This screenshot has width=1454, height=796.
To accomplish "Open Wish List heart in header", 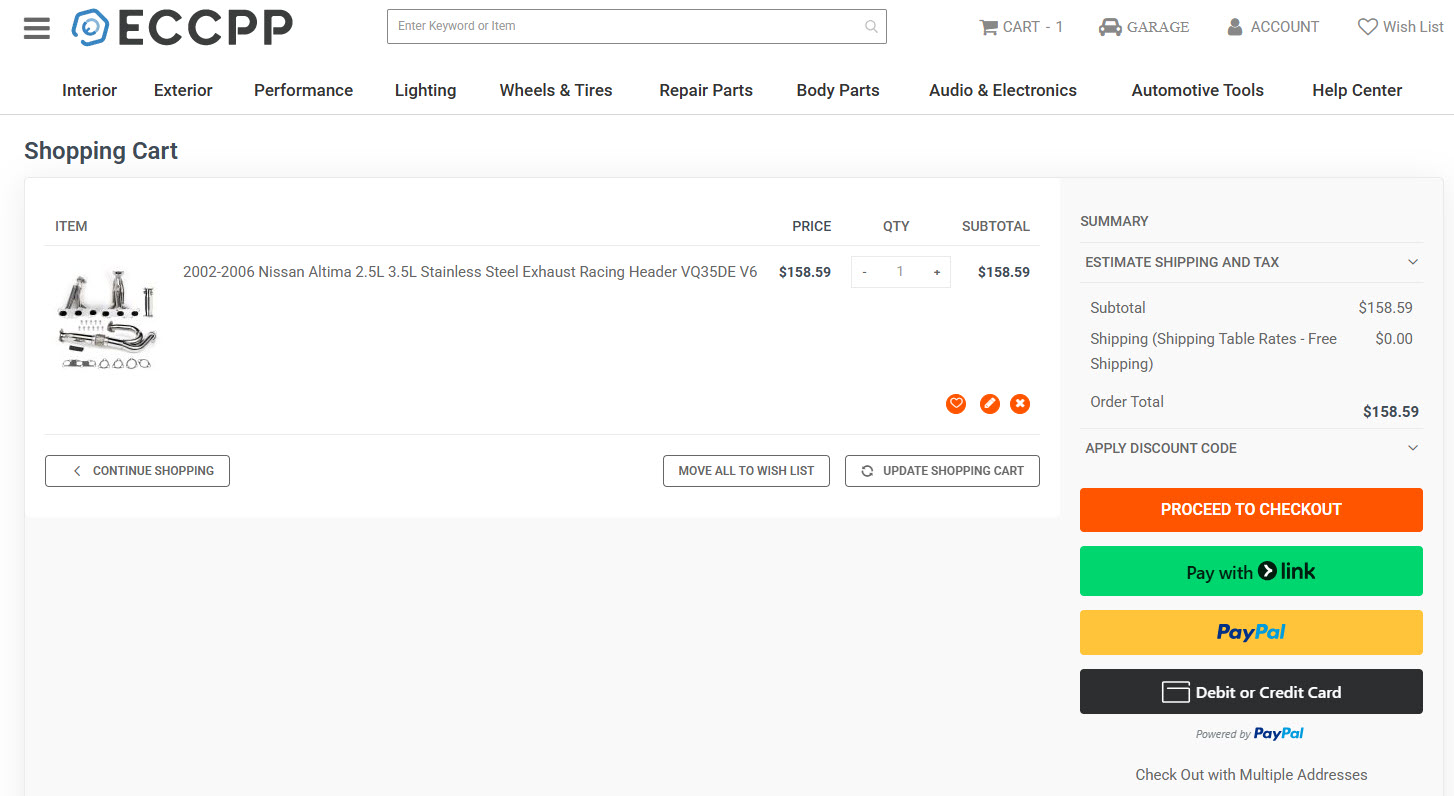I will point(1367,28).
